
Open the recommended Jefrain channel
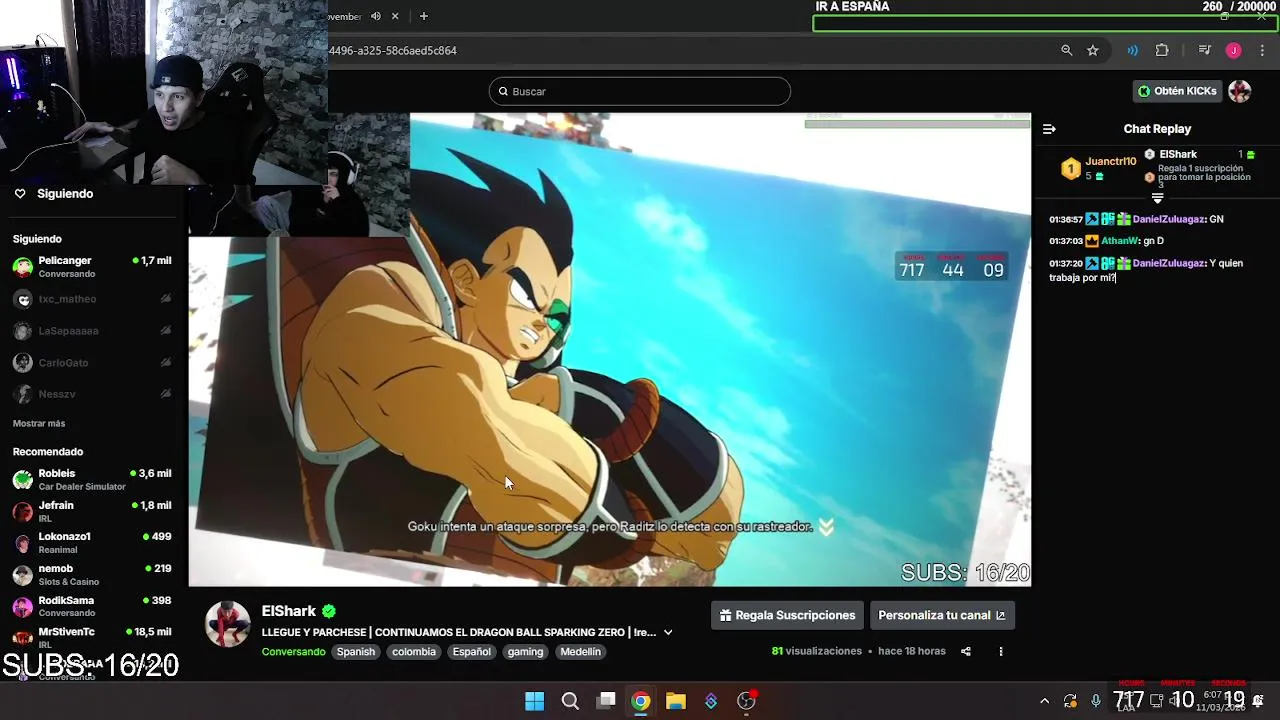coord(94,511)
